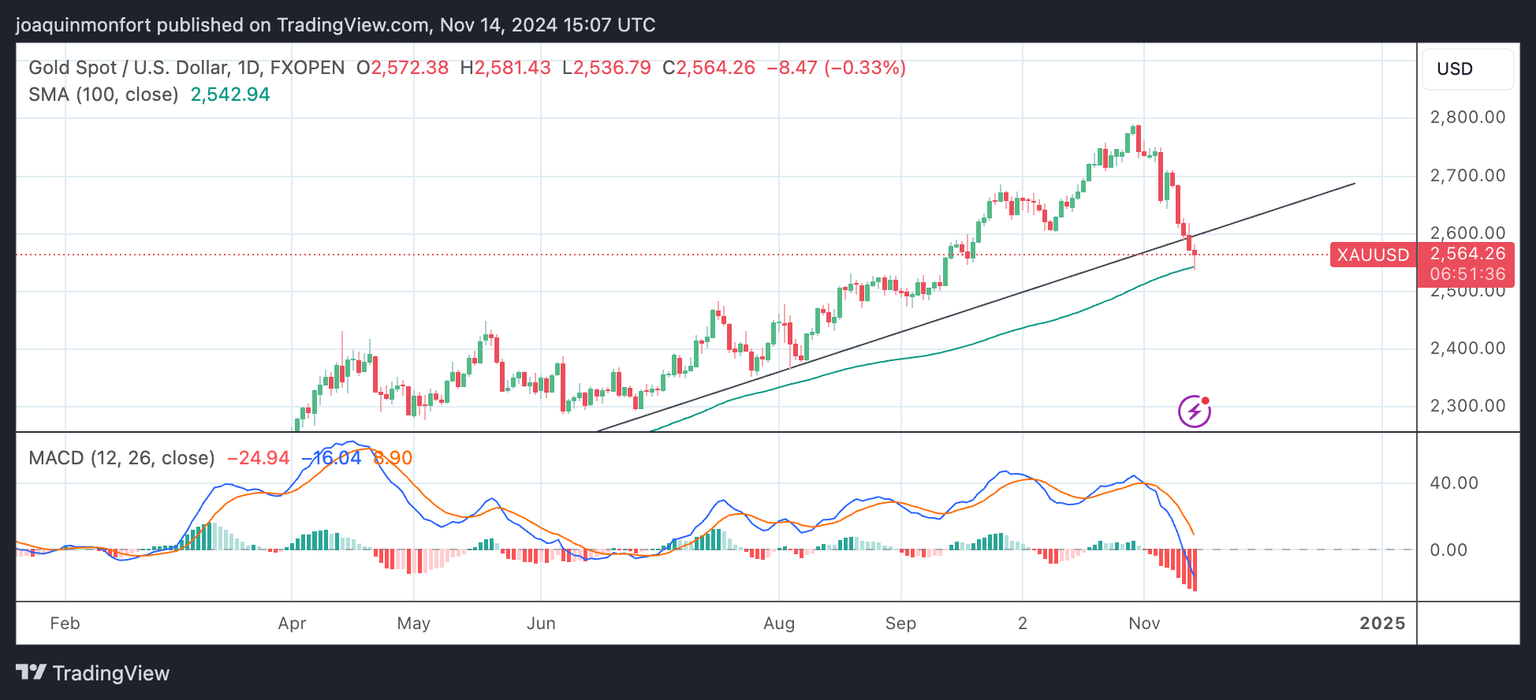Click the MACD histogram value −24.94

click(x=258, y=458)
